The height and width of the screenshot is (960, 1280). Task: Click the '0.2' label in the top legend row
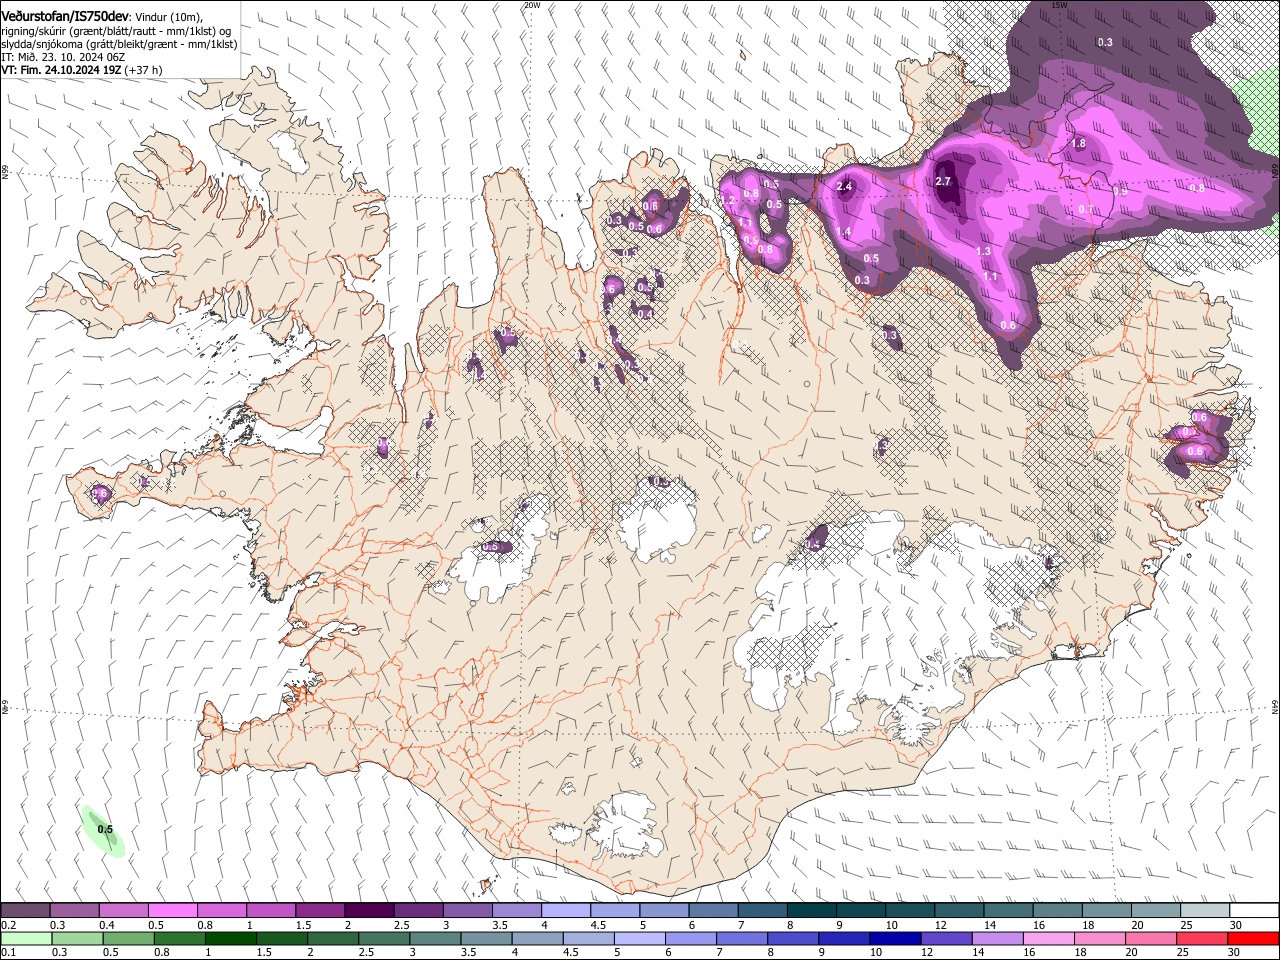(x=9, y=925)
